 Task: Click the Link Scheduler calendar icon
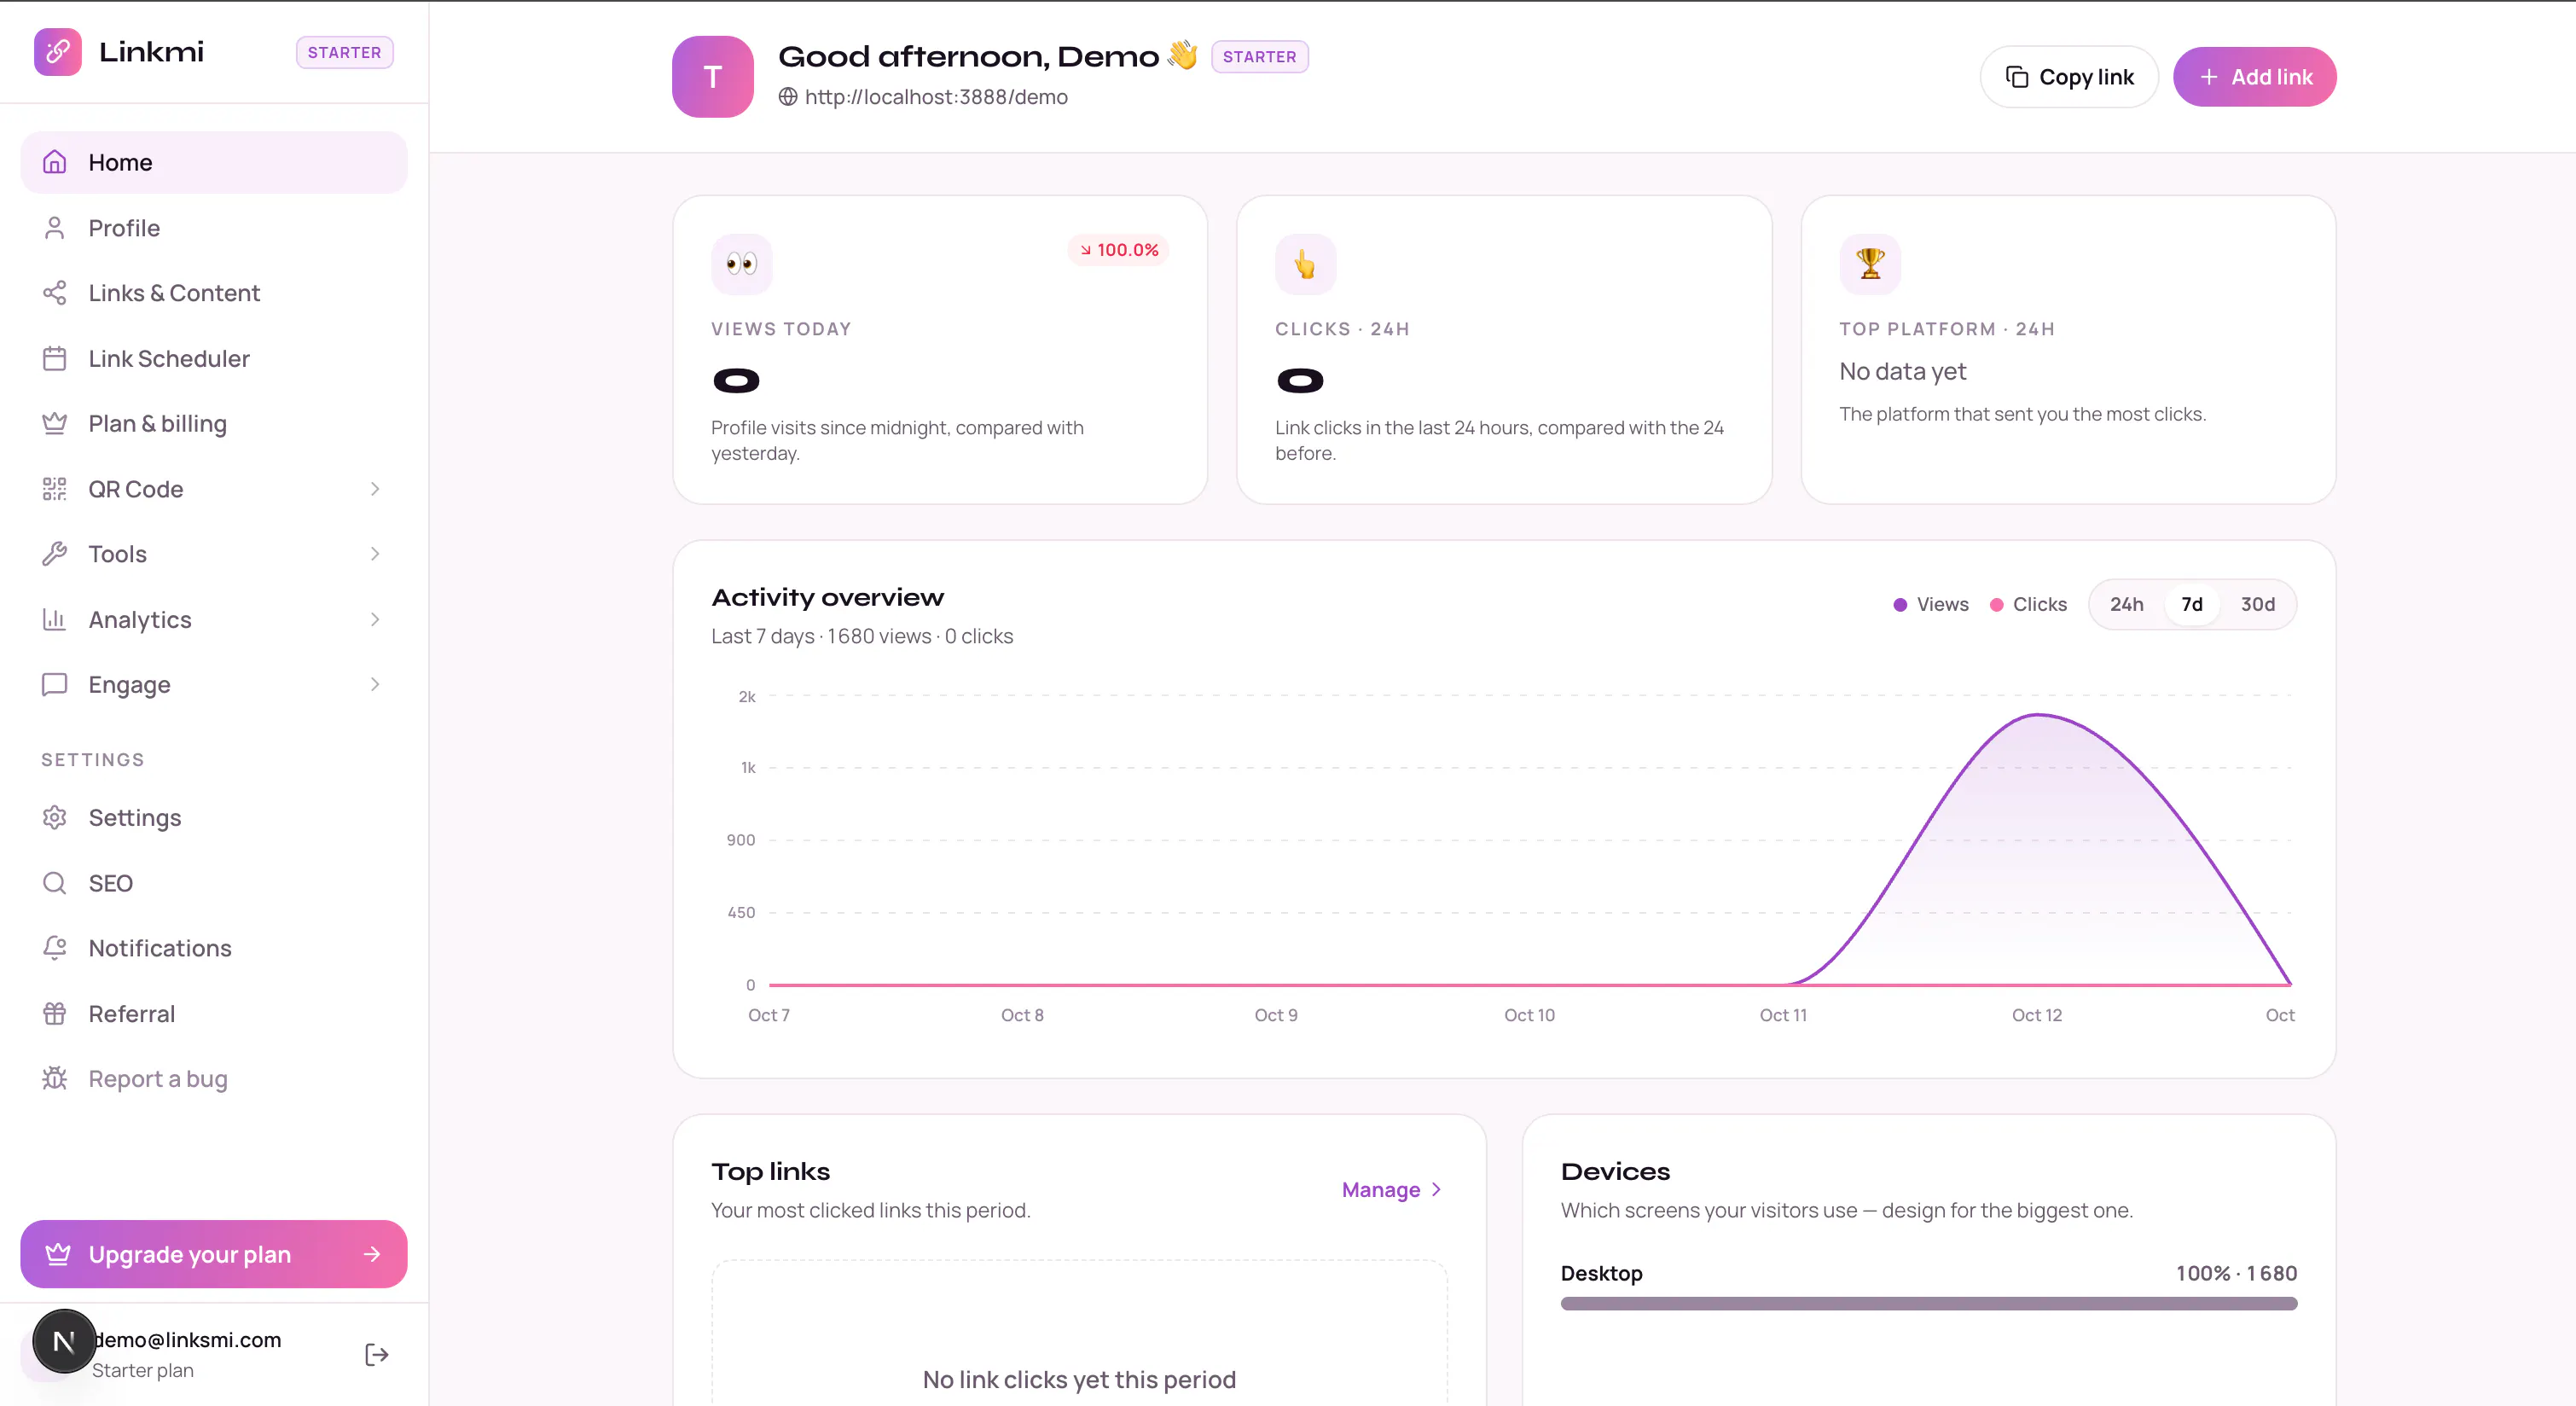pos(55,358)
